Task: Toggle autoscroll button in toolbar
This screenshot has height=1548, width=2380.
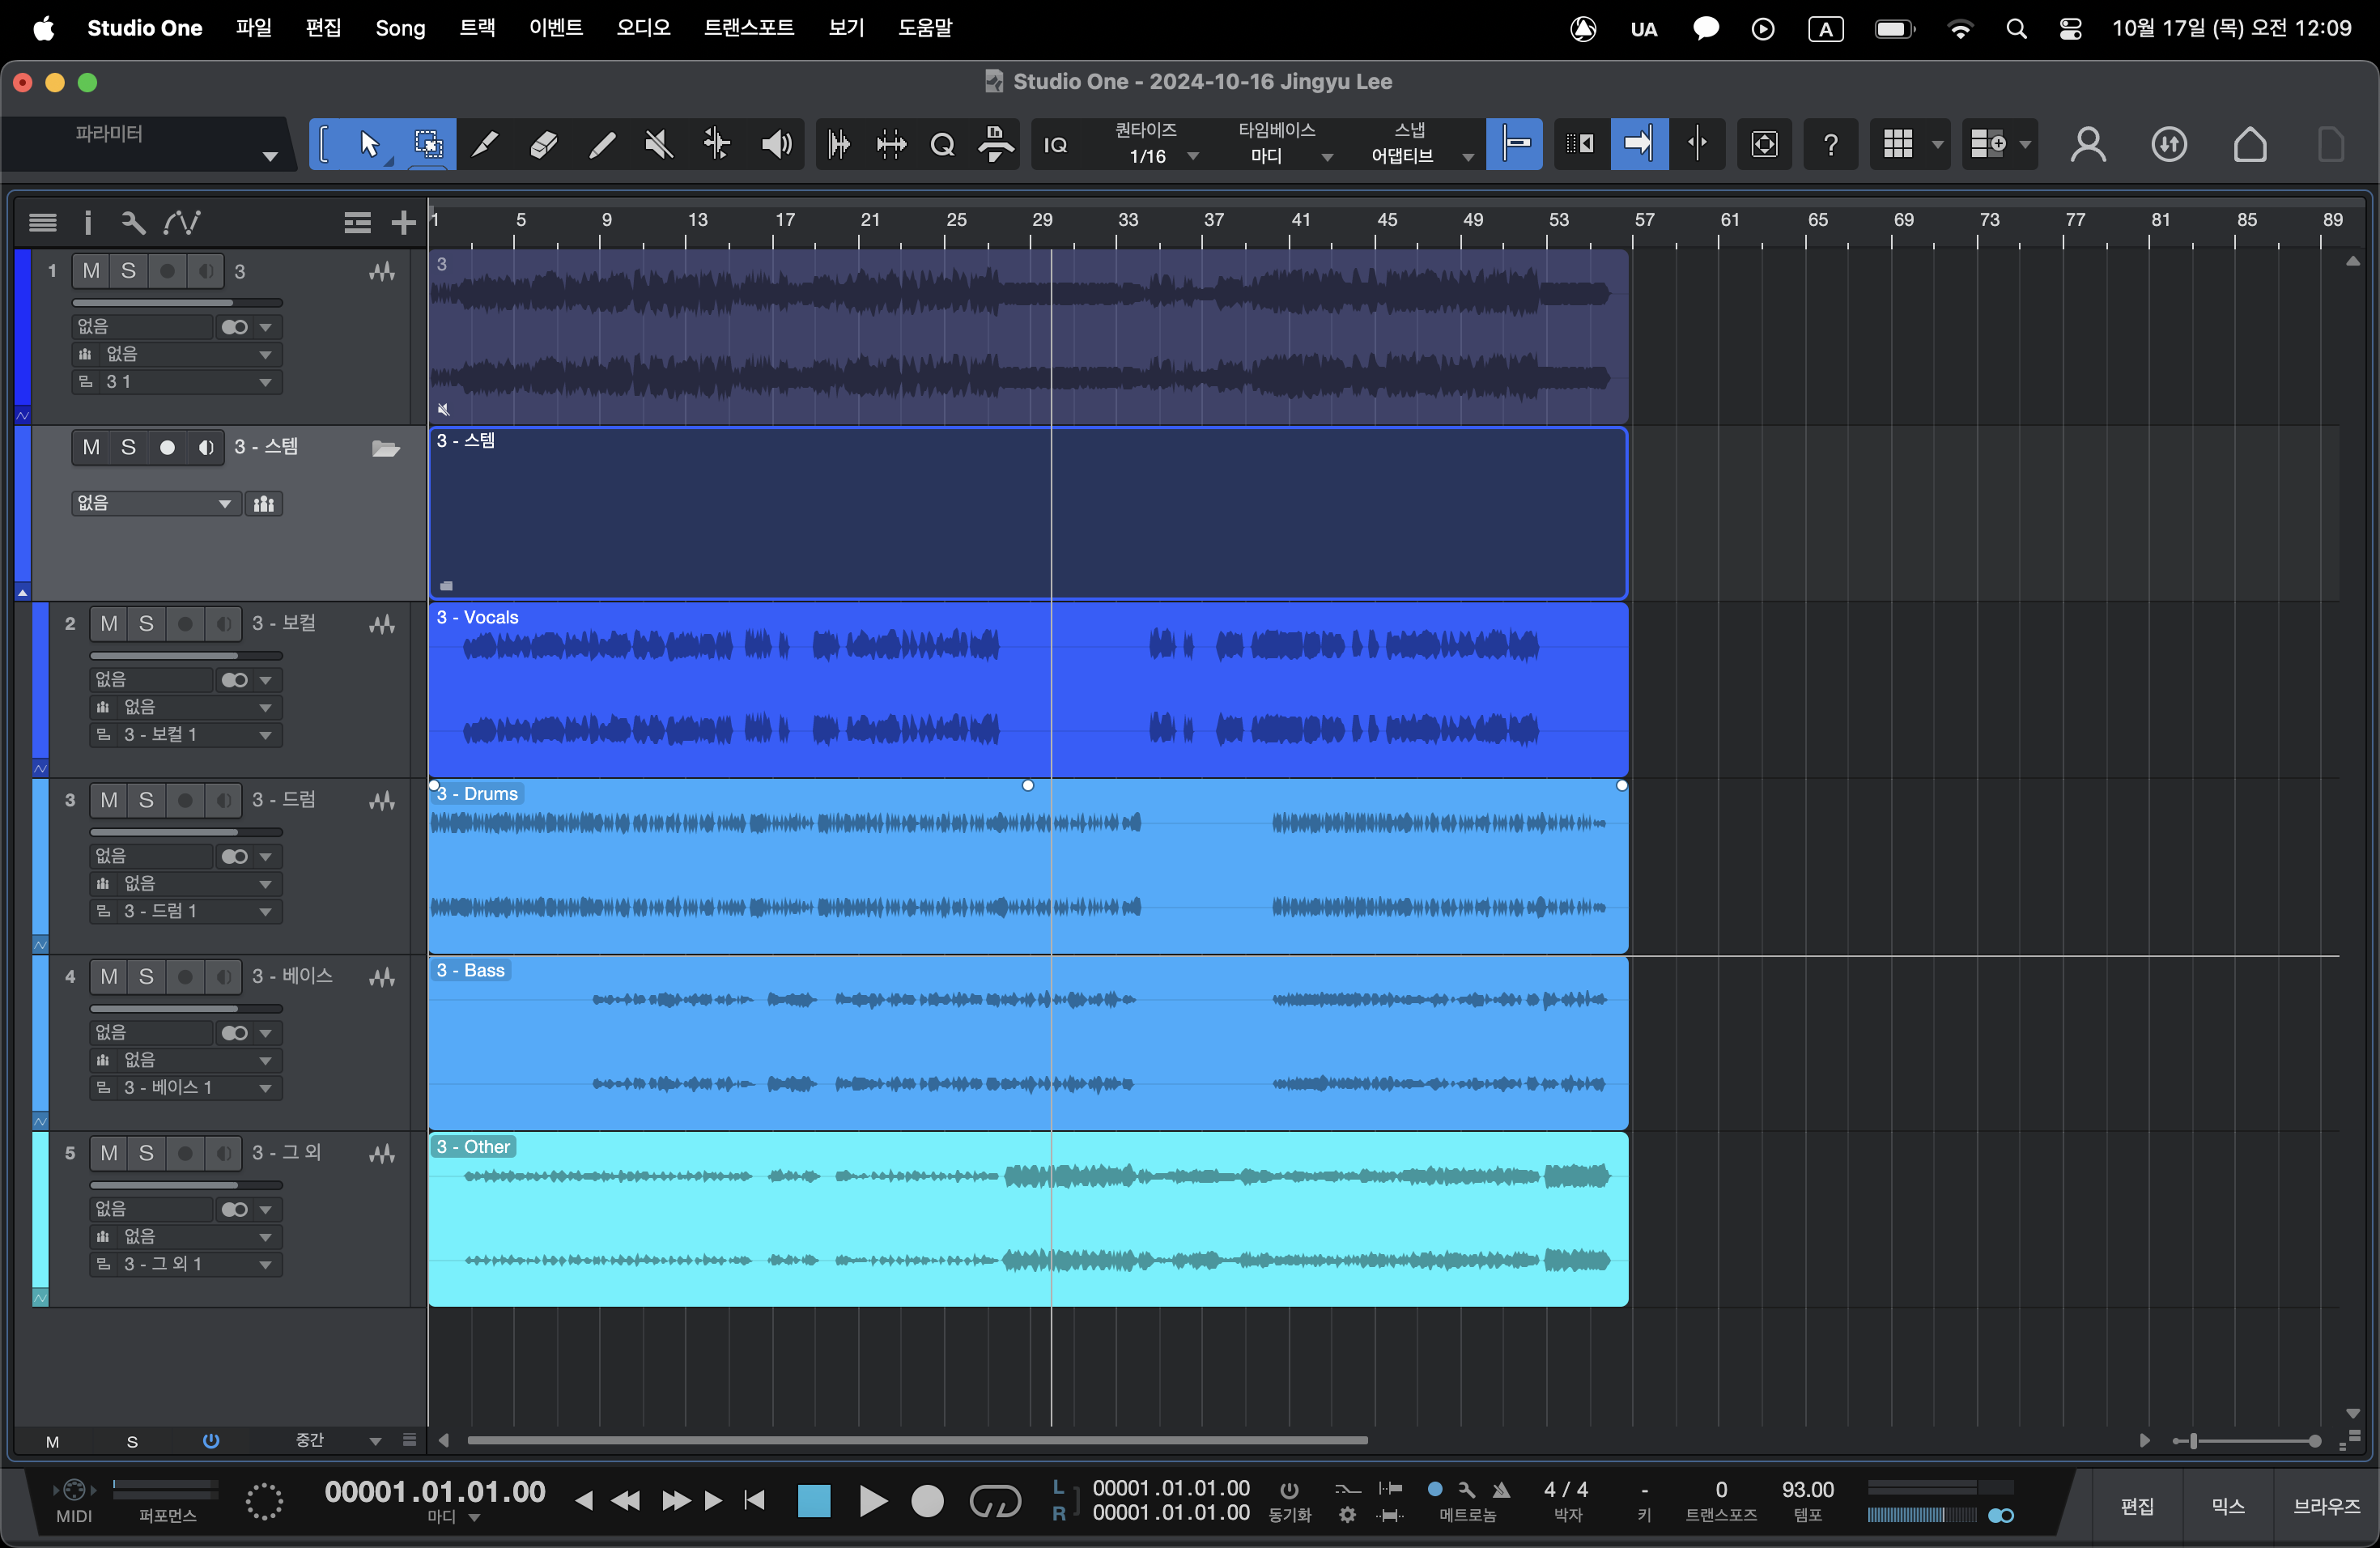Action: coord(1639,145)
